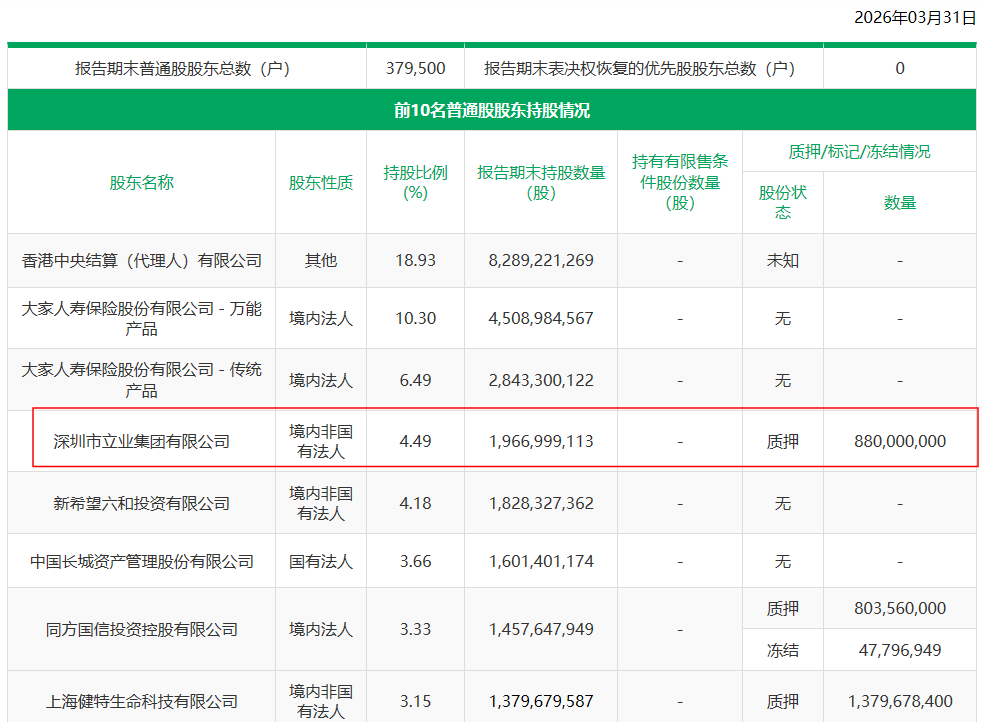Select shareholder 香港中央结算（代理人）有限公司
The image size is (984, 722).
(141, 260)
